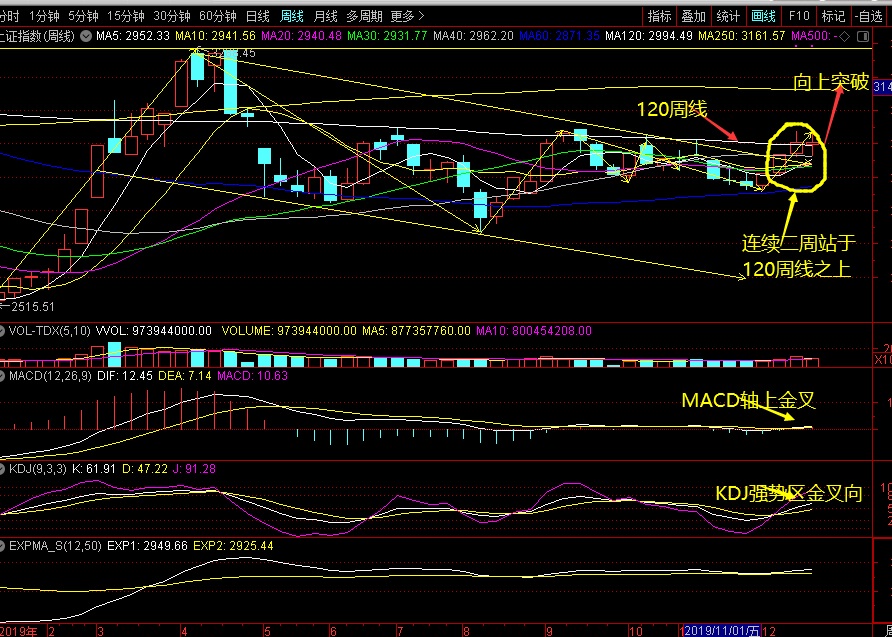Image resolution: width=892 pixels, height=637 pixels.
Task: Click the MA5: 2952.33 label
Action: tap(133, 36)
